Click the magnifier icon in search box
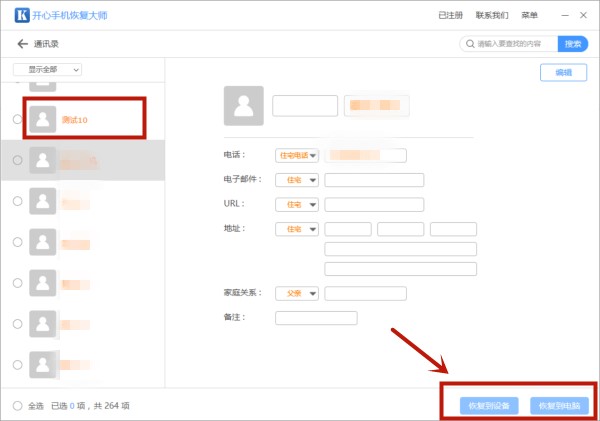Viewport: 600px width, 421px height. pos(470,44)
